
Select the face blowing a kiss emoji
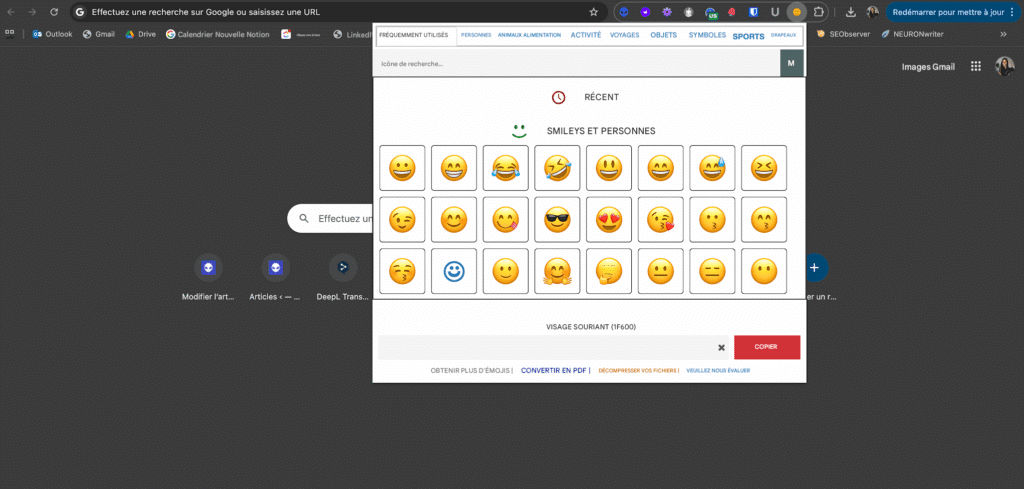[x=660, y=219]
